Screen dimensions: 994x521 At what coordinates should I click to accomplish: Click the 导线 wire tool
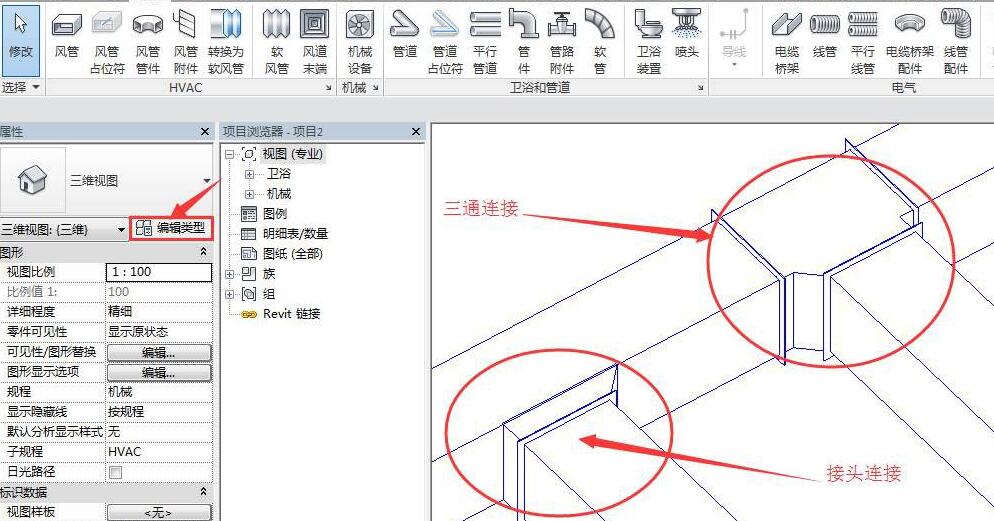coord(733,38)
